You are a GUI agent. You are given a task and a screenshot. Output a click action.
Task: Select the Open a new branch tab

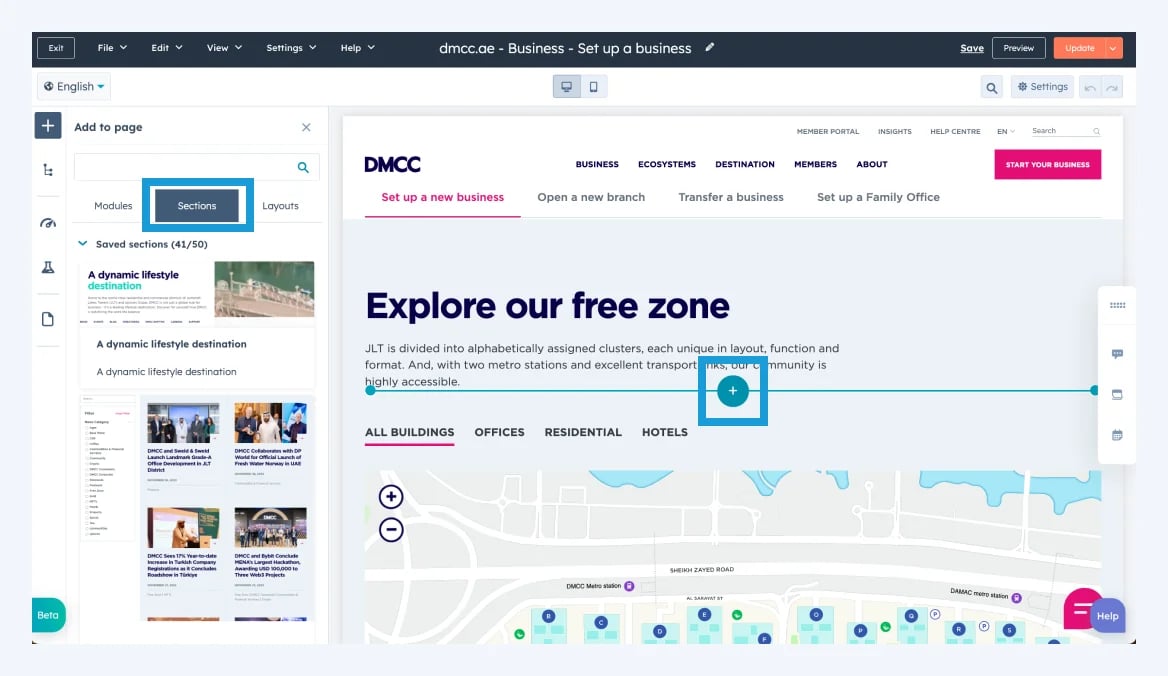[x=591, y=197]
